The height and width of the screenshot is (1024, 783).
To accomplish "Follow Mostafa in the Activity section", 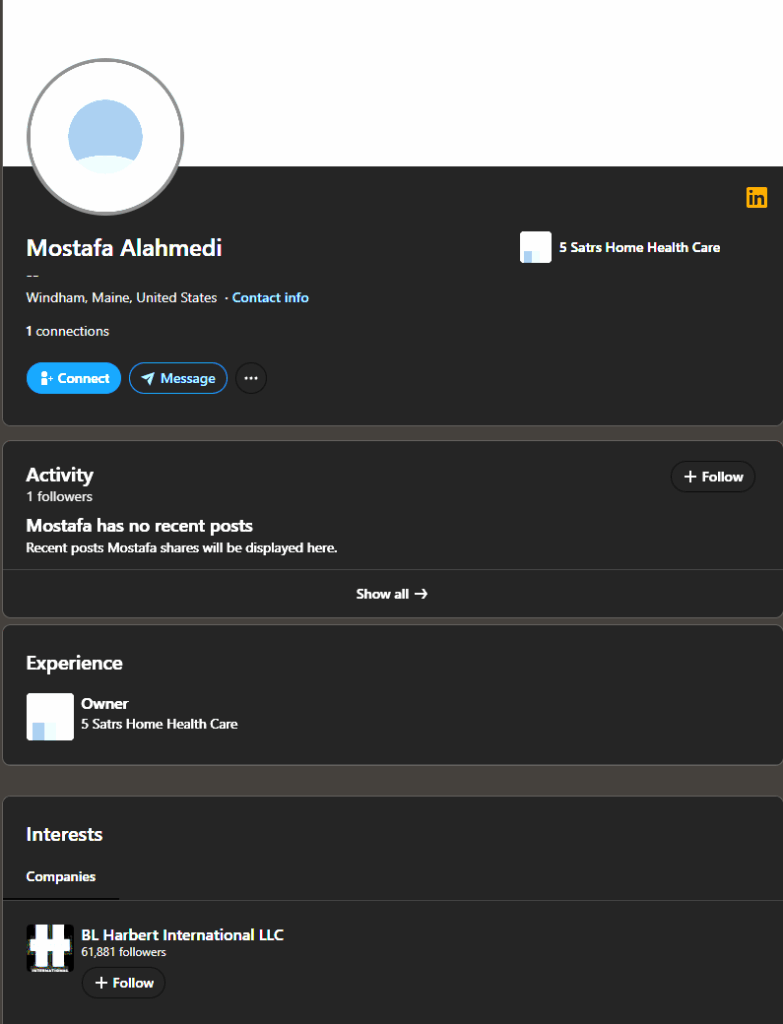I will pyautogui.click(x=713, y=477).
